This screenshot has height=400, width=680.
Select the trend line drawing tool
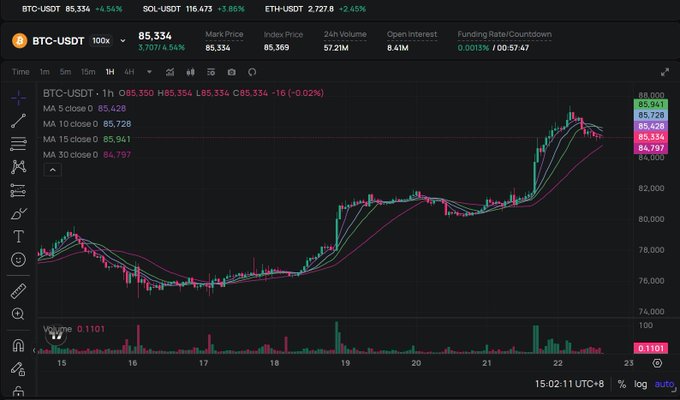18,121
